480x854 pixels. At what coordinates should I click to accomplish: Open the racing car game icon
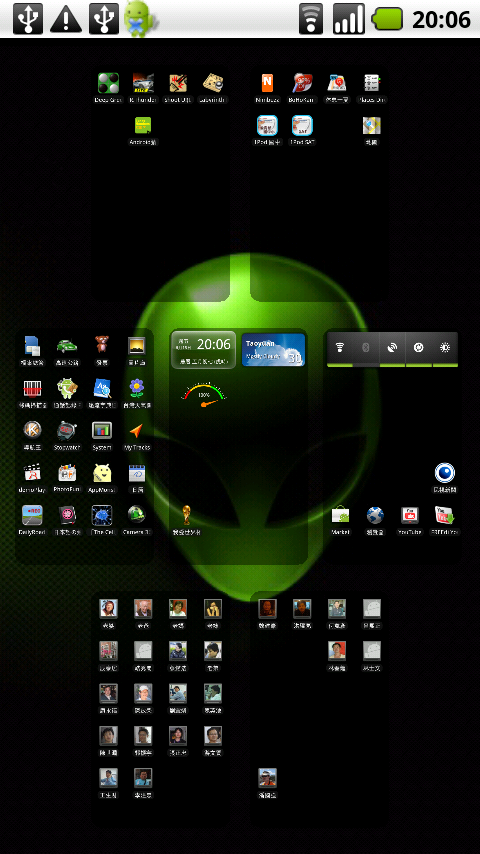tap(143, 83)
